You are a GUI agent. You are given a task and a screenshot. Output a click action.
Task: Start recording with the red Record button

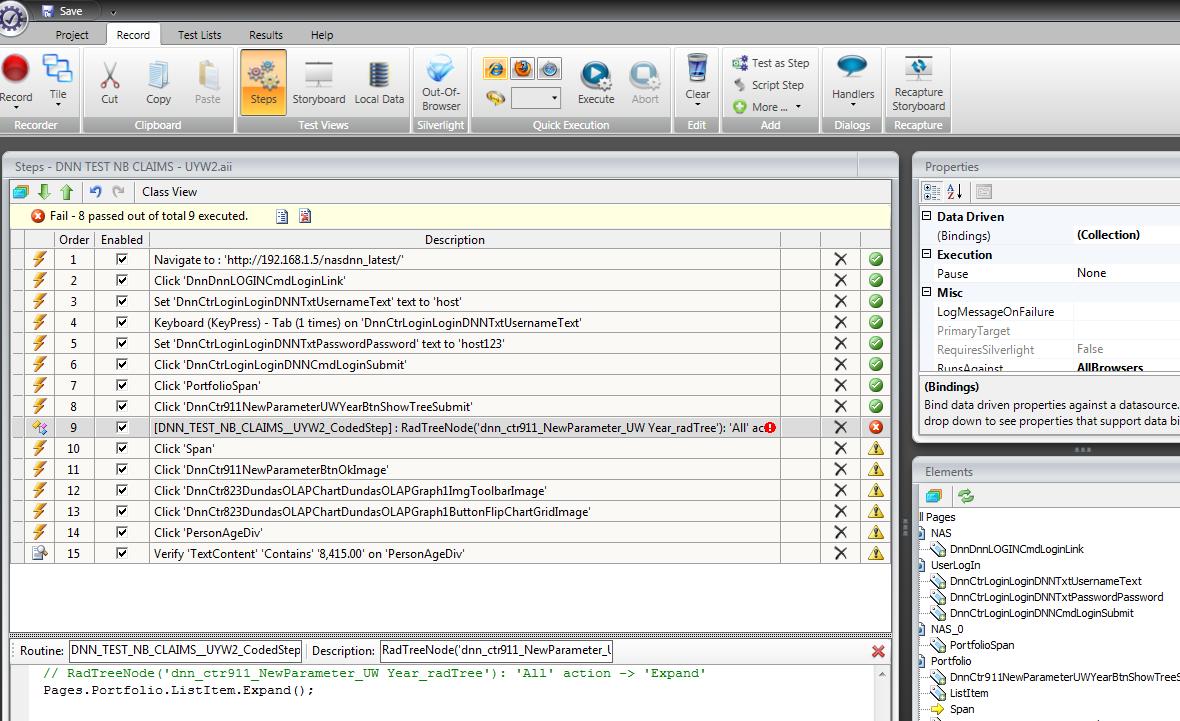click(x=15, y=70)
